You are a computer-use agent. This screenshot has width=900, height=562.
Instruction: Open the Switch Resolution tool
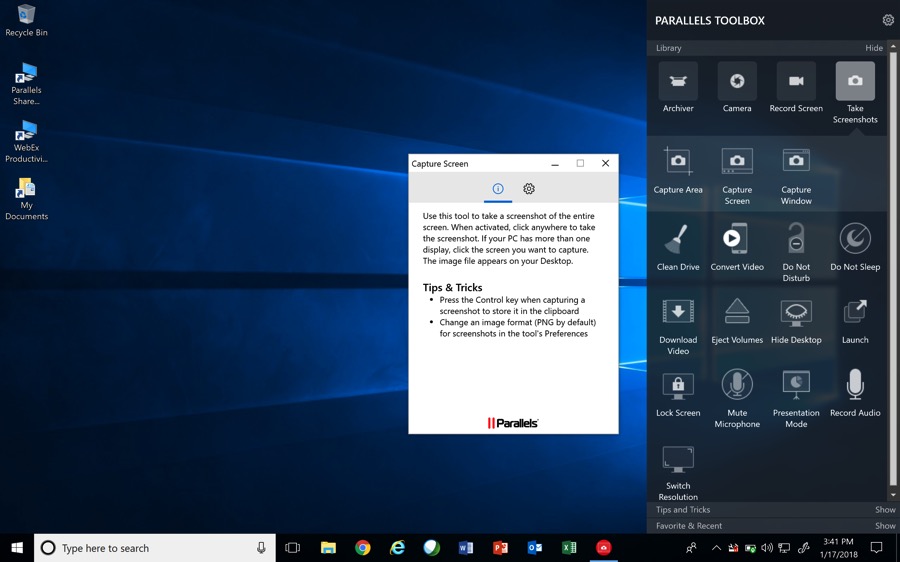tap(678, 473)
